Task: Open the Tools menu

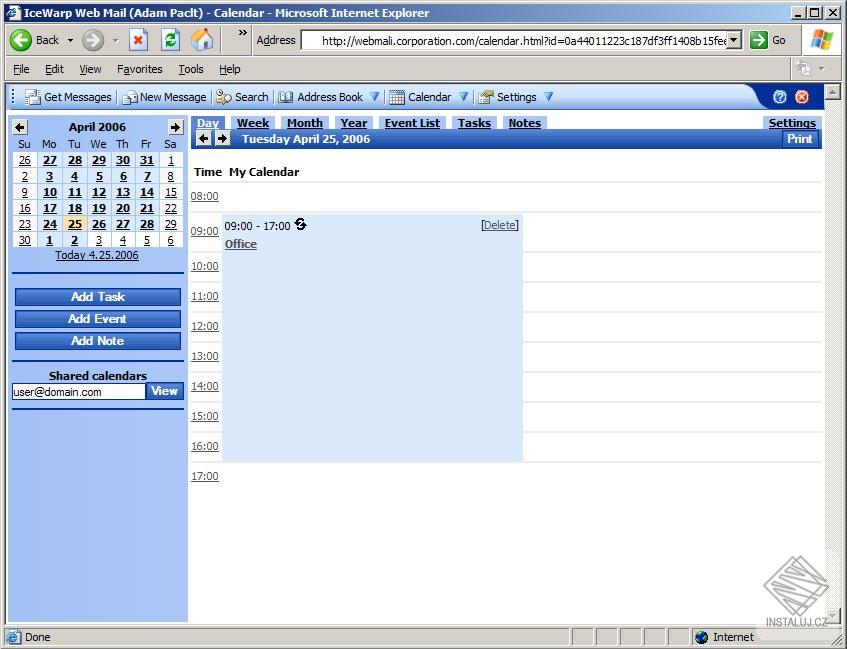Action: 191,69
